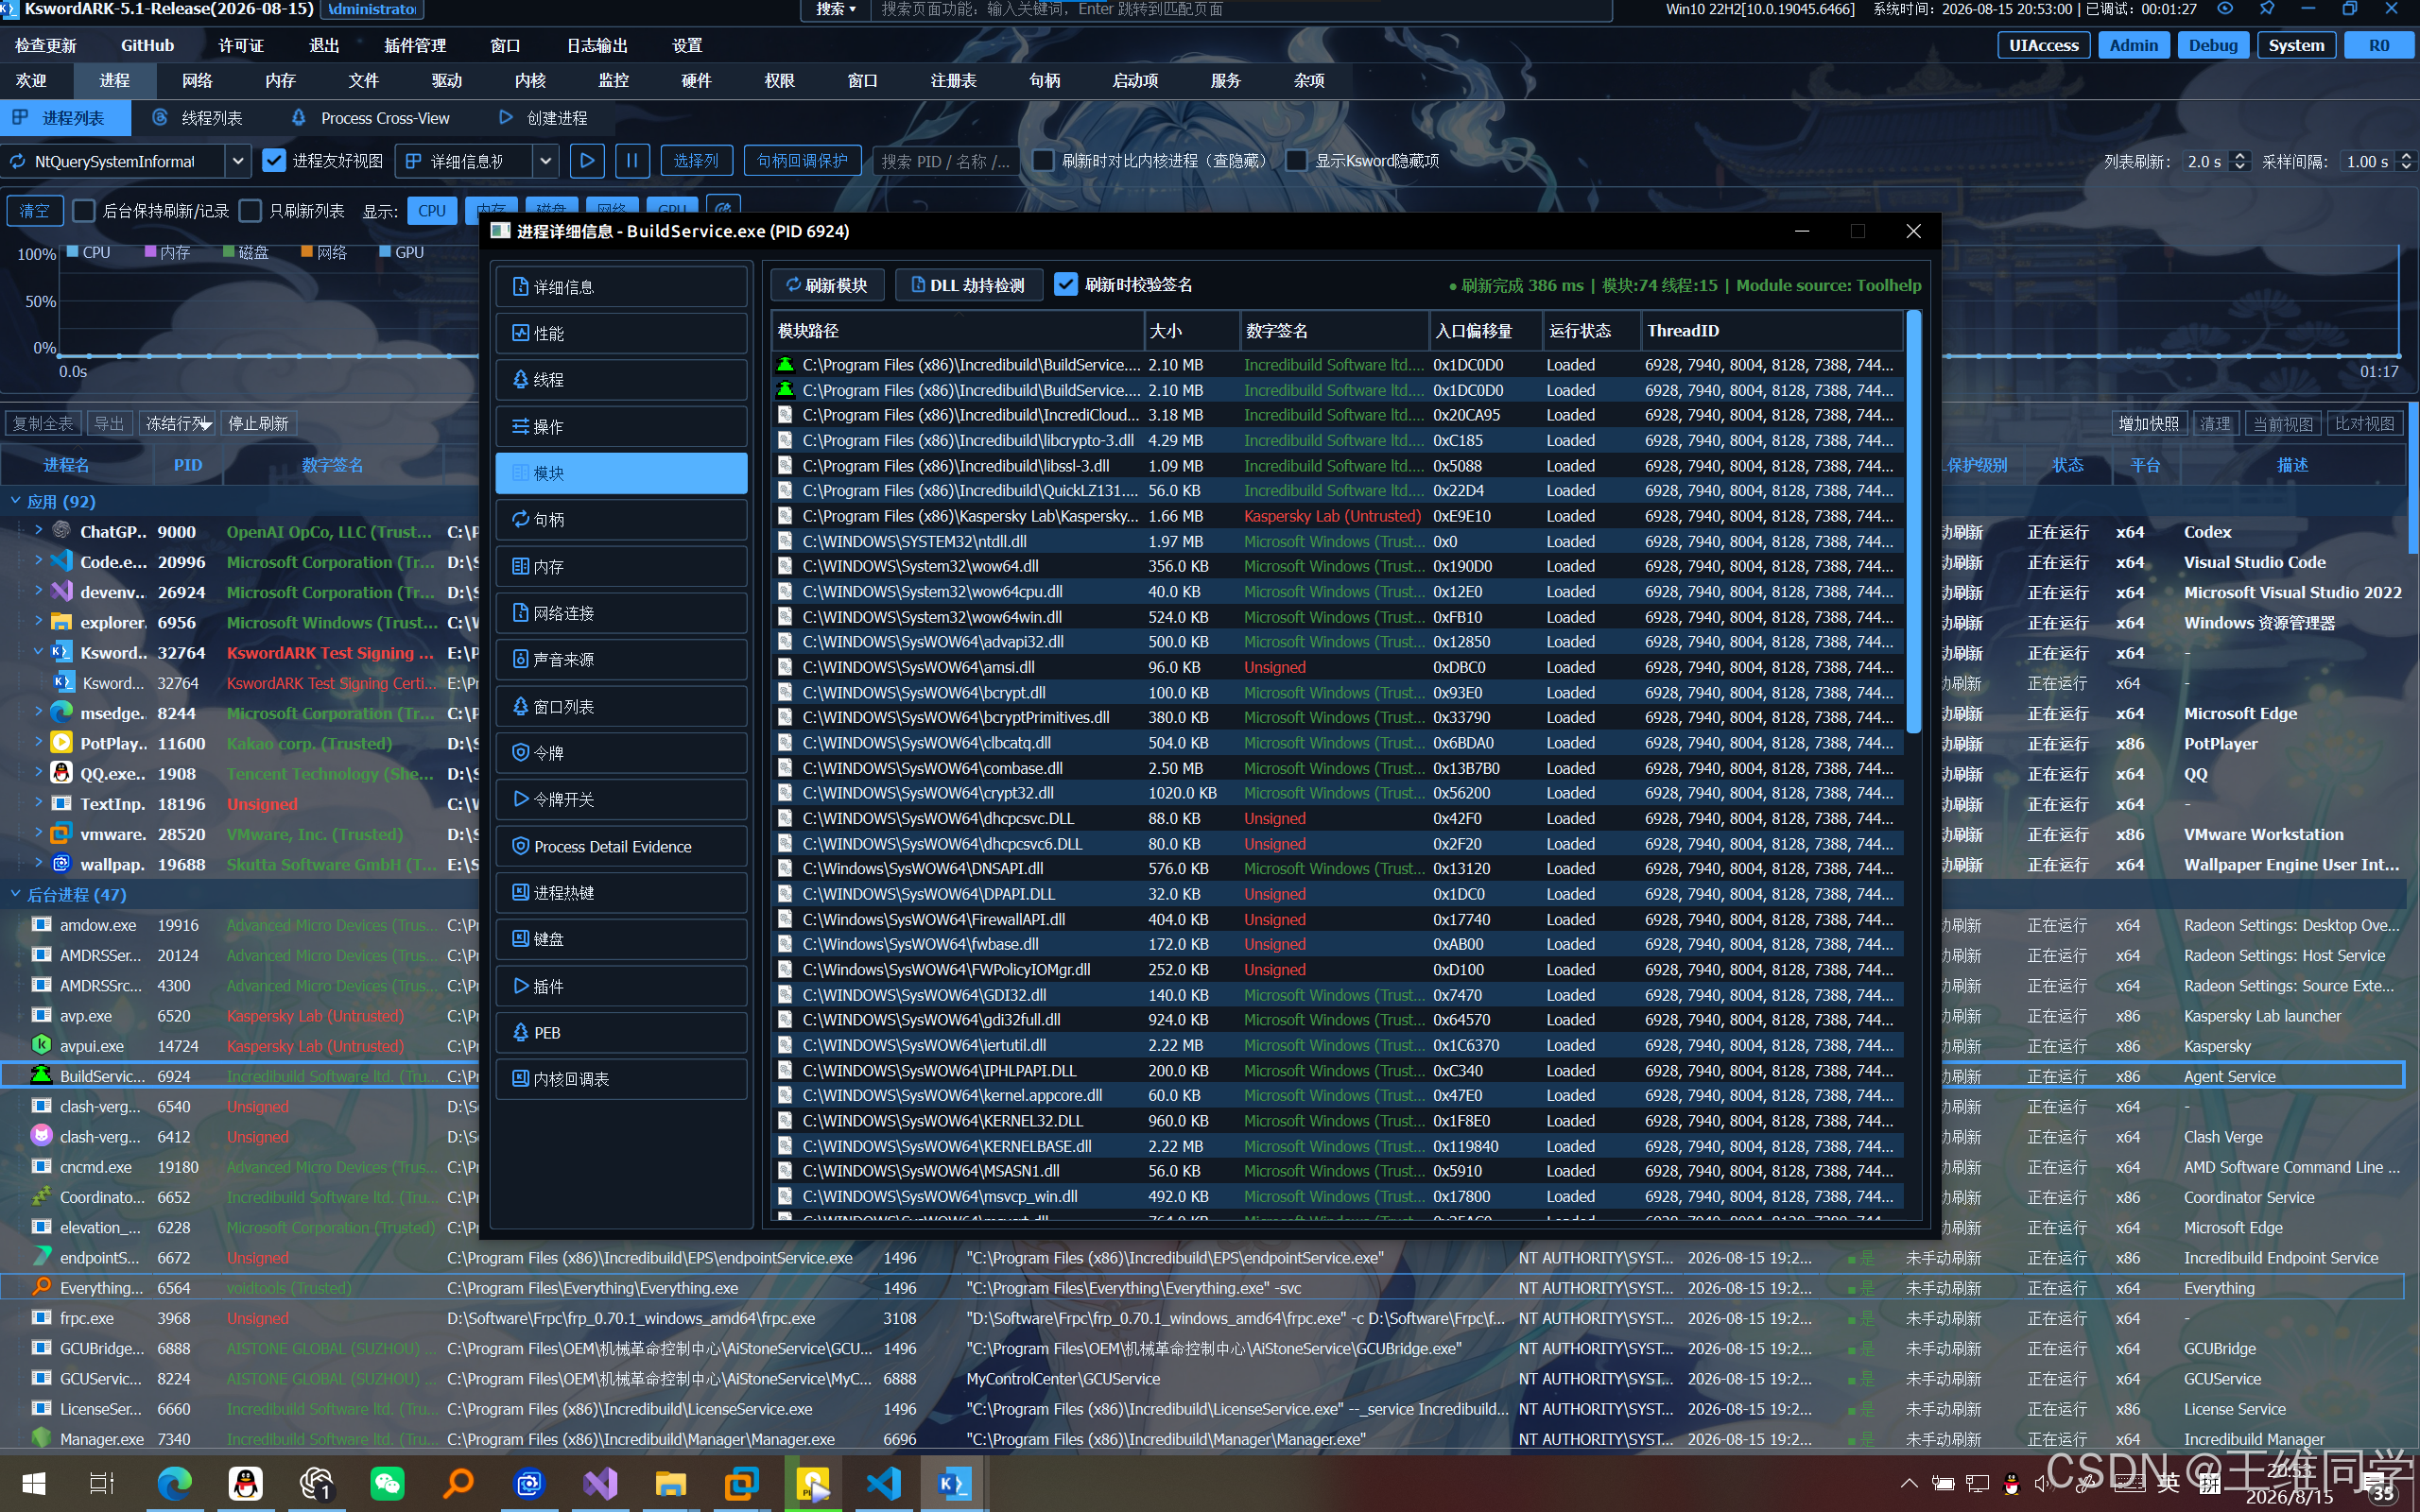The width and height of the screenshot is (2420, 1512).
Task: Click the explorer process folder icon
Action: point(62,622)
